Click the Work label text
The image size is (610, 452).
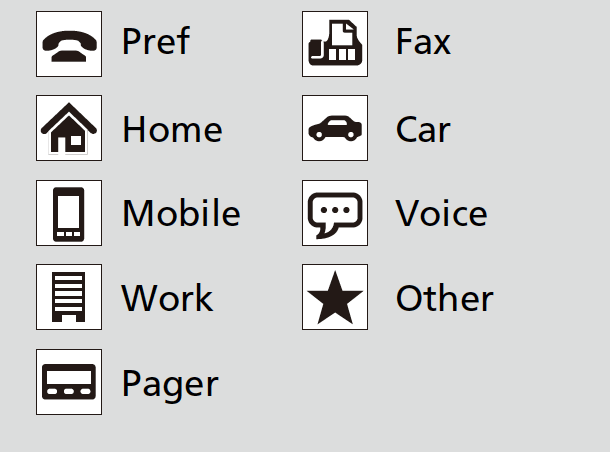click(167, 298)
